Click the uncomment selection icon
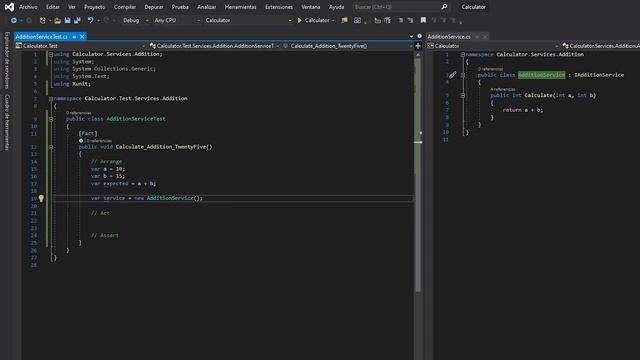This screenshot has width=640, height=360. point(410,20)
